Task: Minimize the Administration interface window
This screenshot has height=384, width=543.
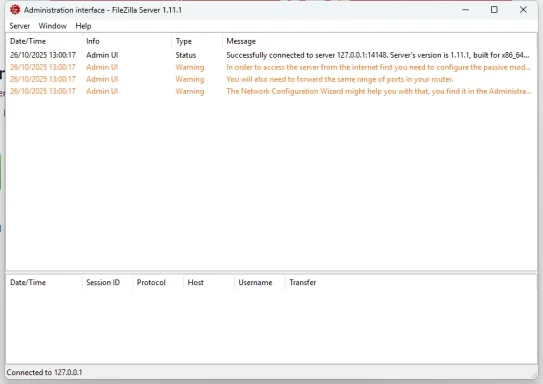Action: pos(465,10)
